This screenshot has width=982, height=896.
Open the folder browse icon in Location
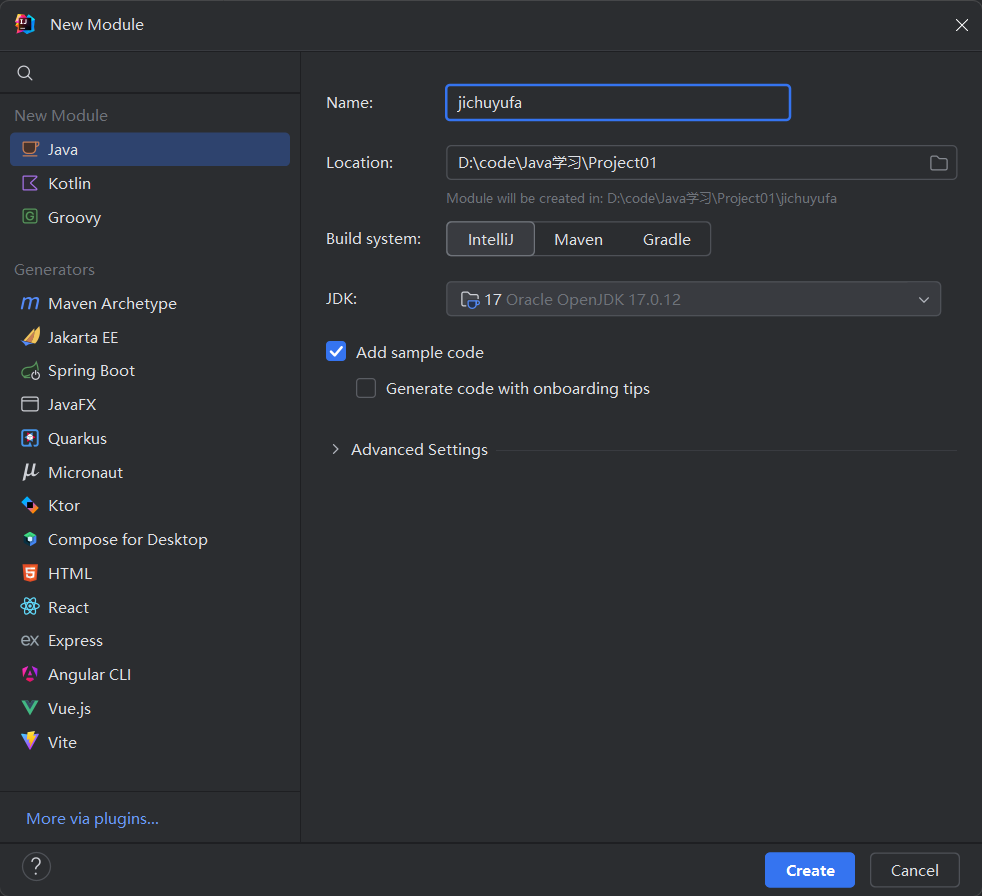tap(938, 163)
